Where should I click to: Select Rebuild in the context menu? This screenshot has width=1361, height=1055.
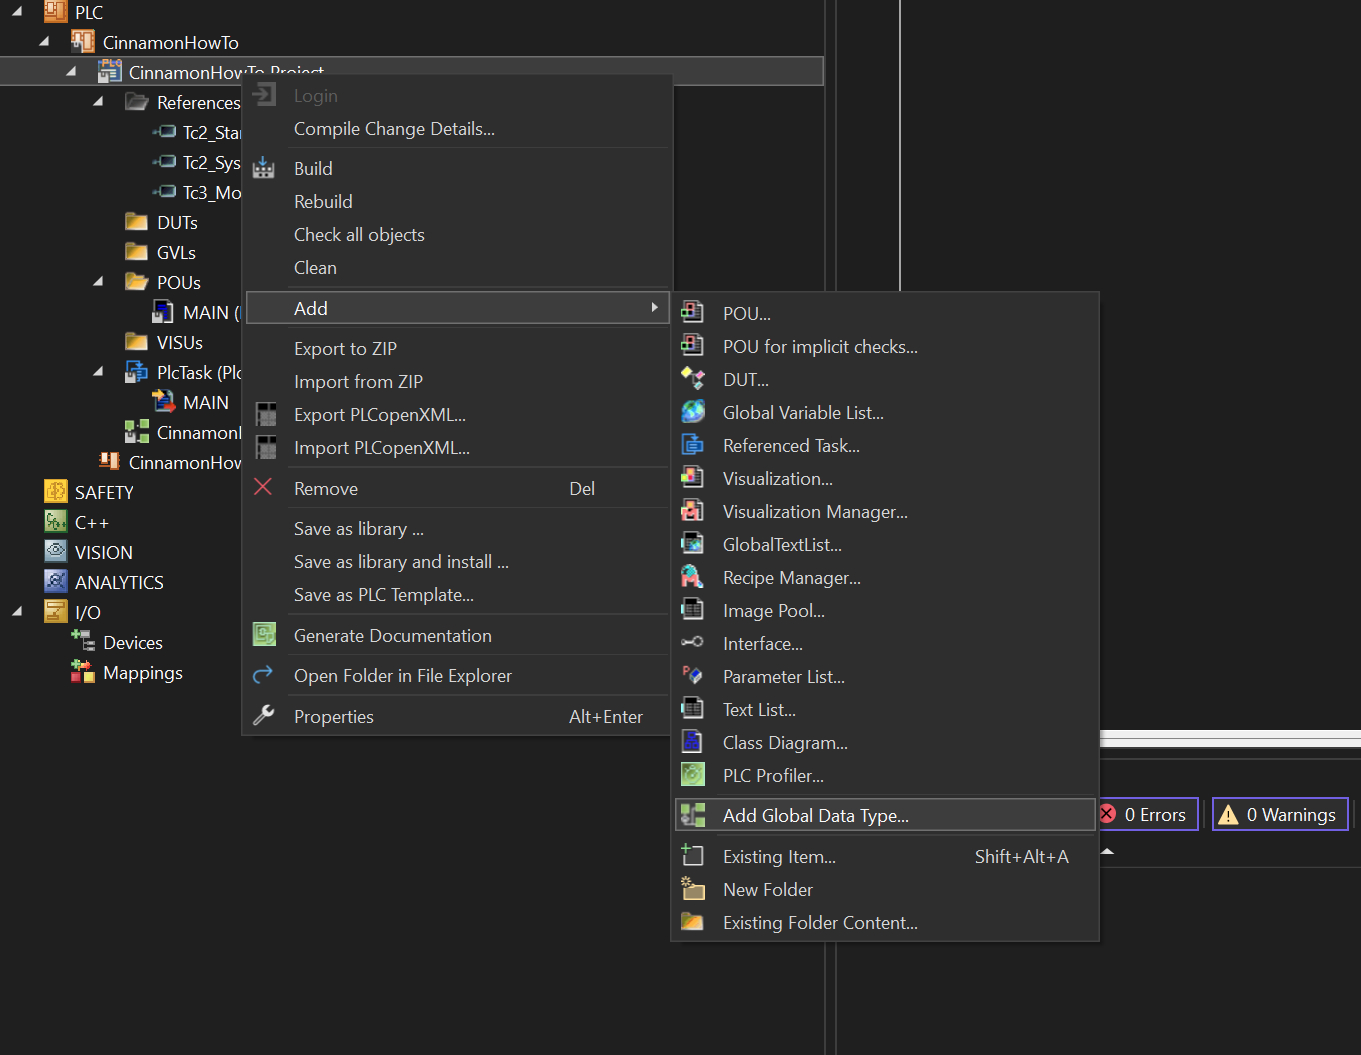[x=323, y=201]
